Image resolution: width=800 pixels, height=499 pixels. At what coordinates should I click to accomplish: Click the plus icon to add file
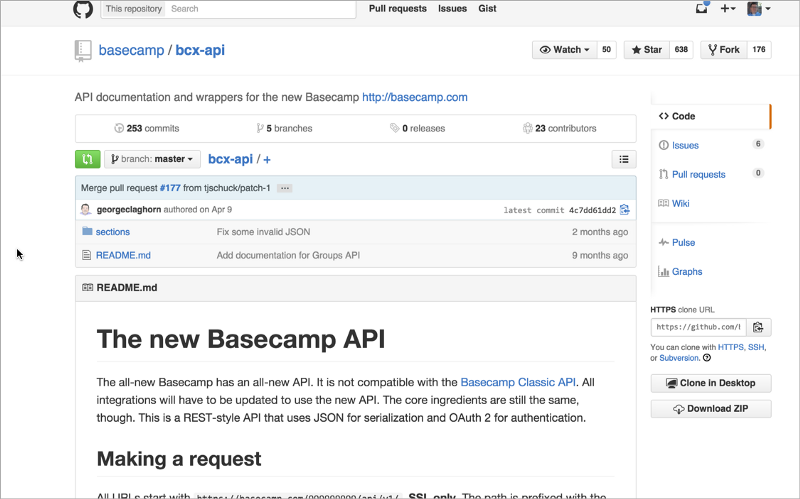(267, 159)
